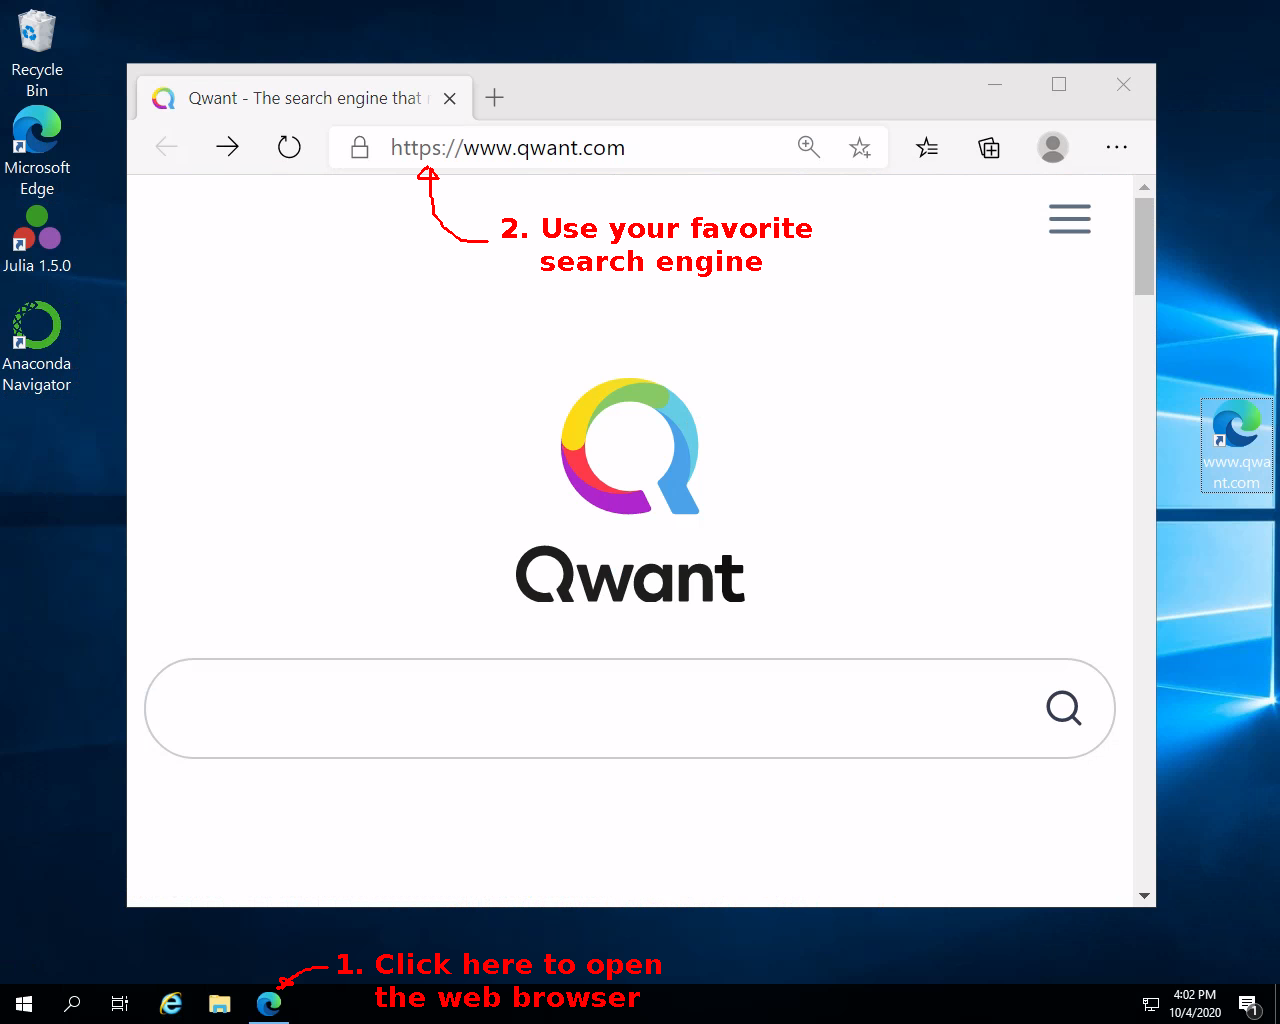Click the lock icon in address bar
1280x1024 pixels.
[x=360, y=148]
